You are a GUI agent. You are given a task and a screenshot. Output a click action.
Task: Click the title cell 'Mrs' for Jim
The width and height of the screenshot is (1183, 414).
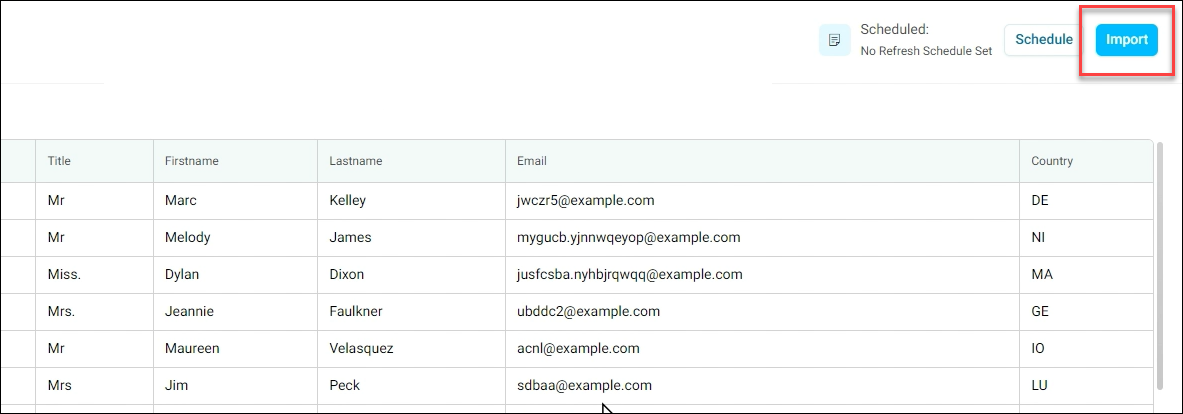tap(94, 385)
